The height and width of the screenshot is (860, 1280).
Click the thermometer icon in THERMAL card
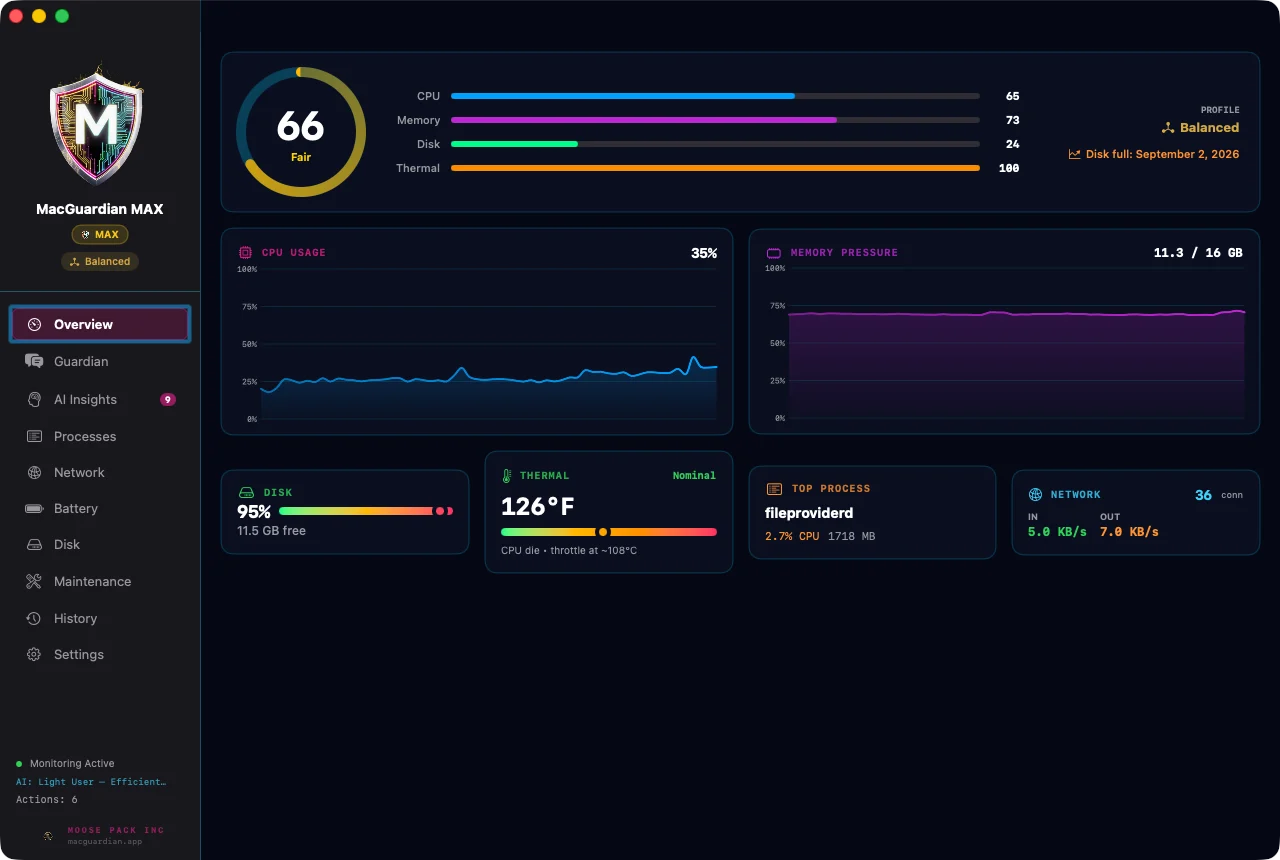[x=507, y=476]
